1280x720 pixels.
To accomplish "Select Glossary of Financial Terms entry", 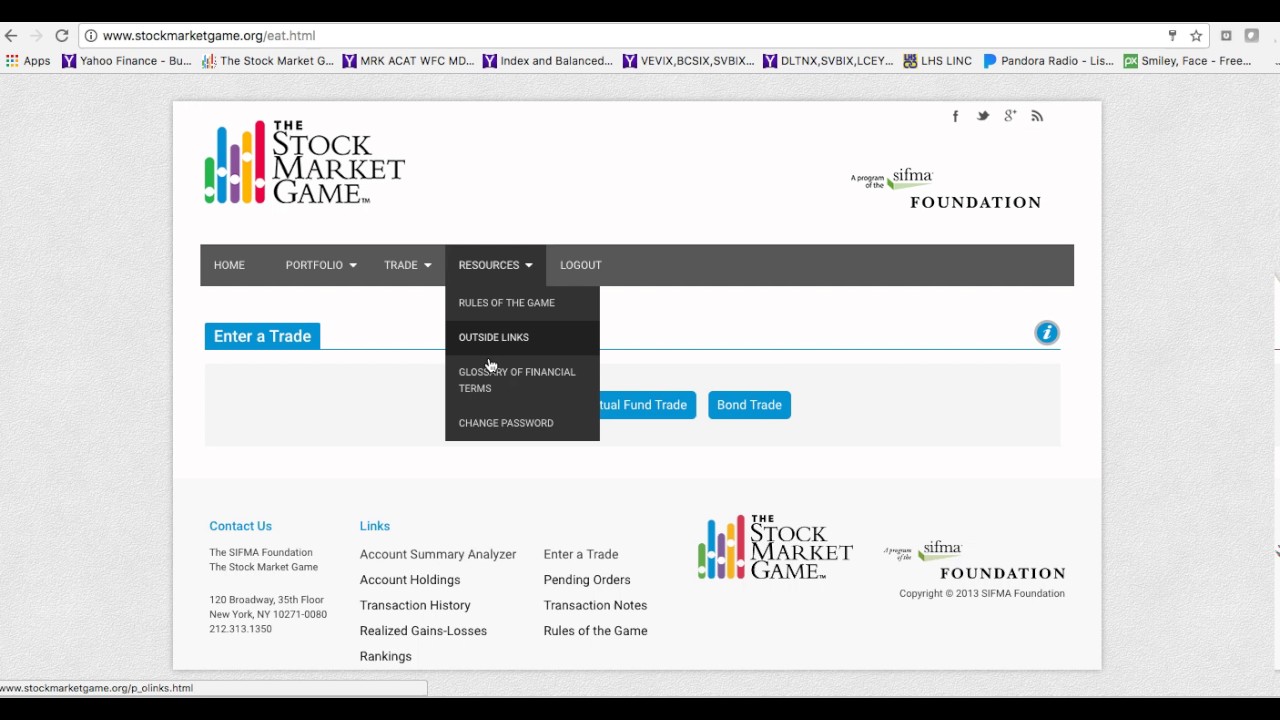I will [522, 380].
